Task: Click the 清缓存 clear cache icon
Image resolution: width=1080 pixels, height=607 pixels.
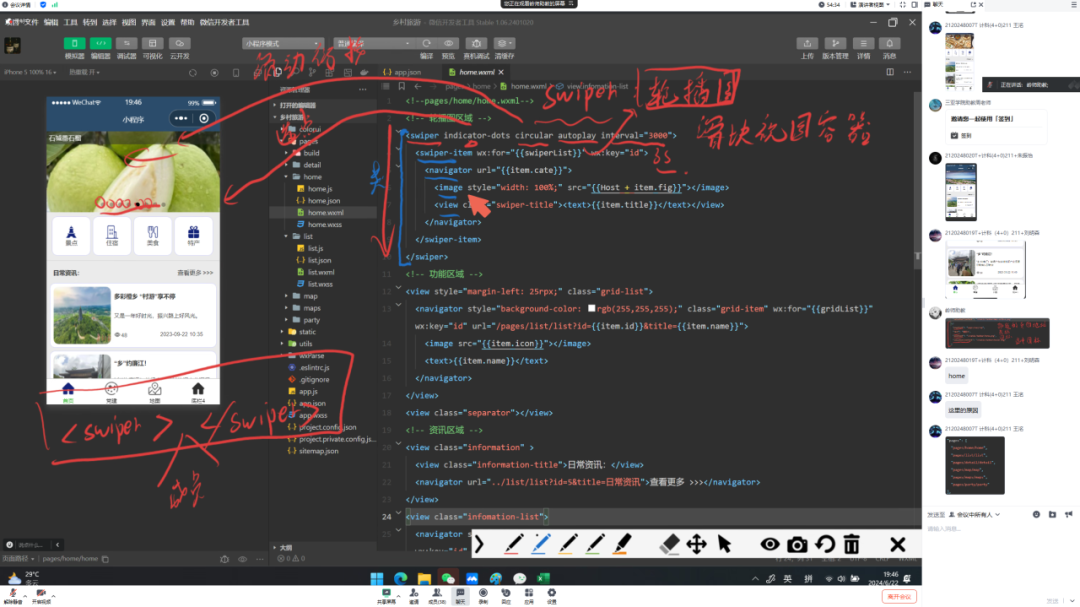Action: [504, 43]
